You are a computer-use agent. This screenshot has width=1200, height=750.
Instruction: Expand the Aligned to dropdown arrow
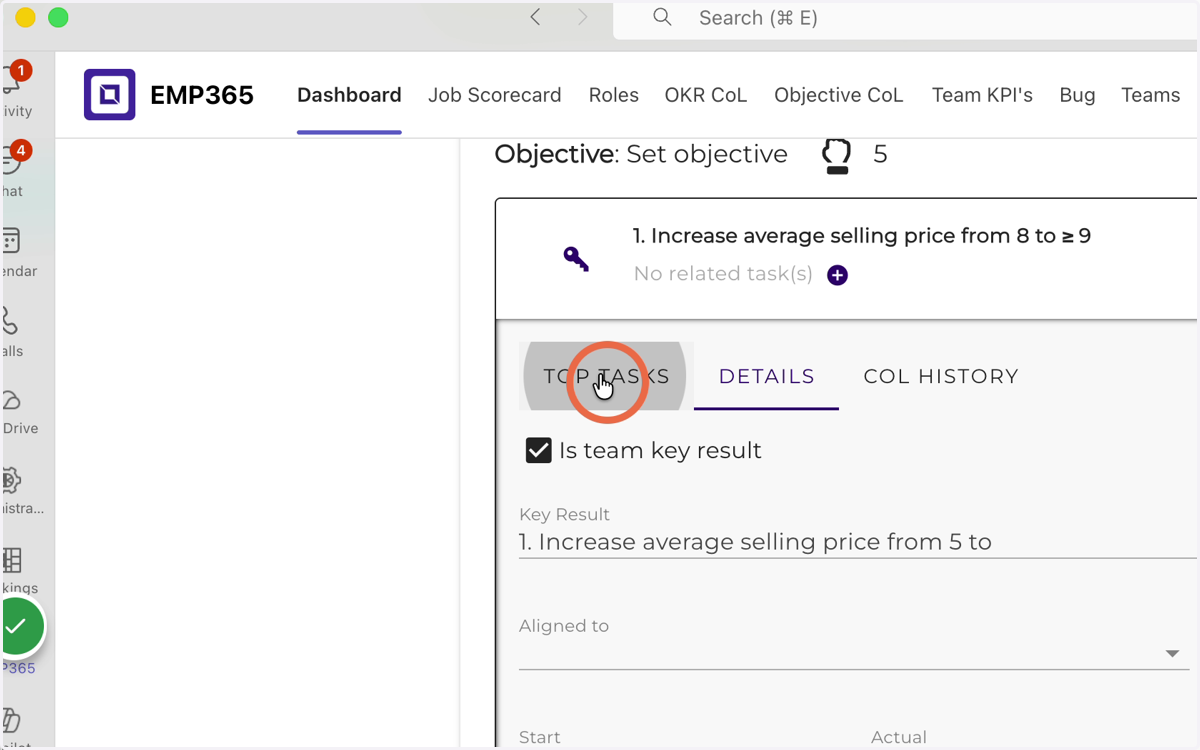[x=1172, y=654]
